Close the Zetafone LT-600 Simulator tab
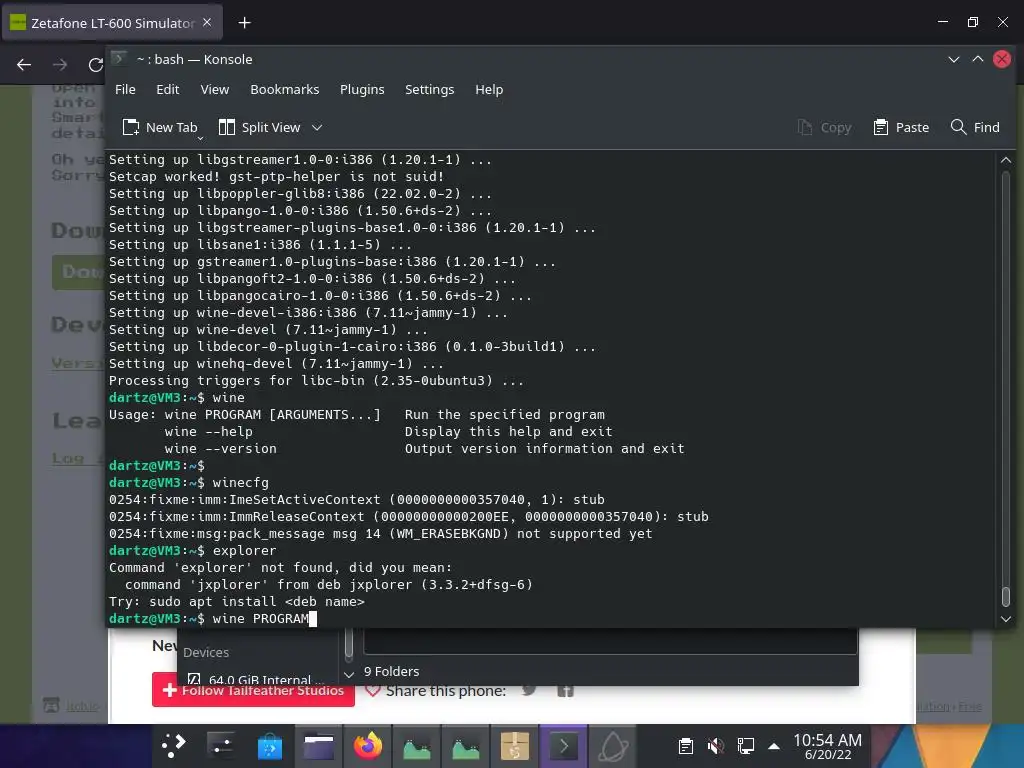 [x=207, y=22]
